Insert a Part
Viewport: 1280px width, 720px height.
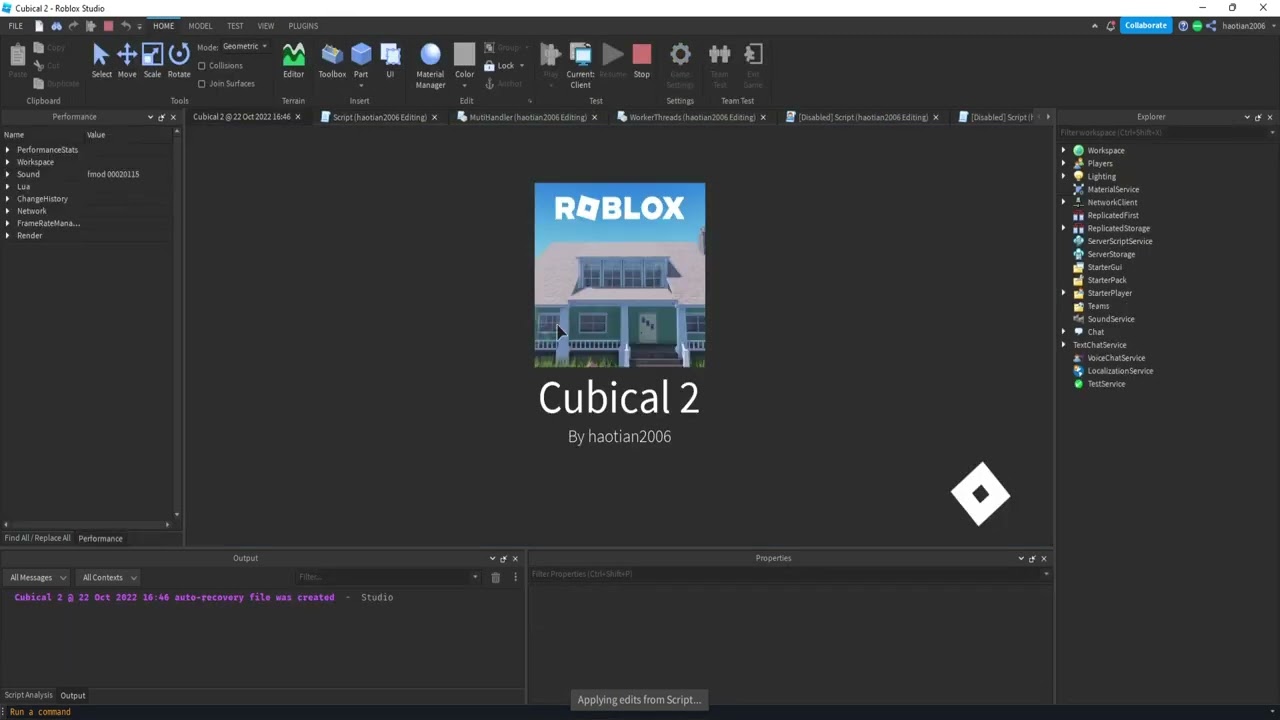pyautogui.click(x=361, y=61)
